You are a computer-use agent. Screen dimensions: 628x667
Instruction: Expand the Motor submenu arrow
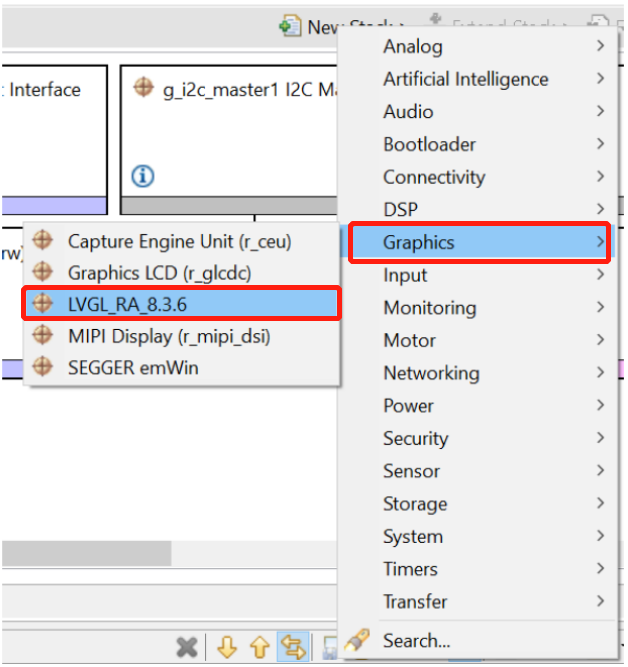point(600,339)
